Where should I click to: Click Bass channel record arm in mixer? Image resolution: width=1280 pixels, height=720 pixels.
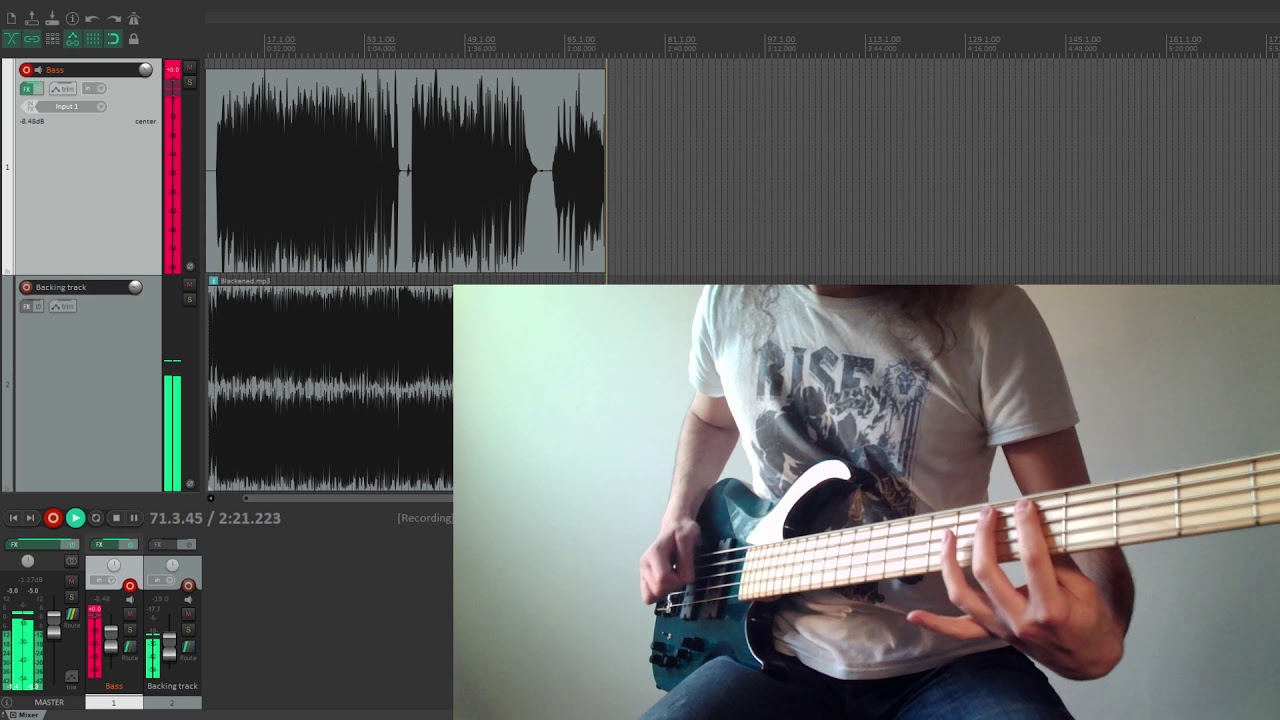[130, 586]
